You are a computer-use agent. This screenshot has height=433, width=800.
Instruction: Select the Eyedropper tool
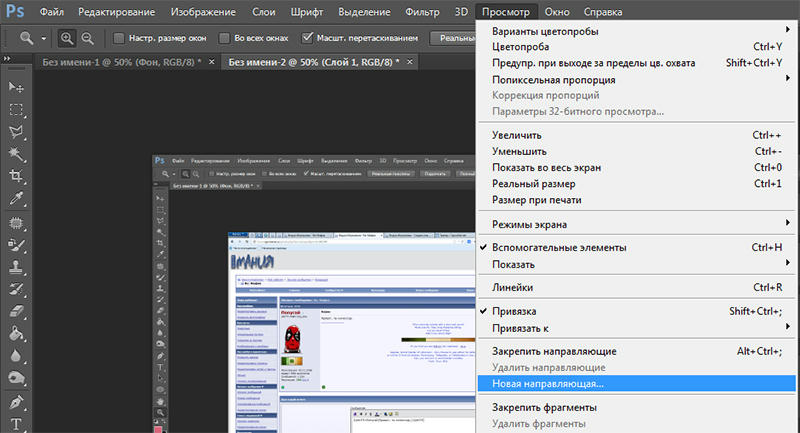pos(16,198)
